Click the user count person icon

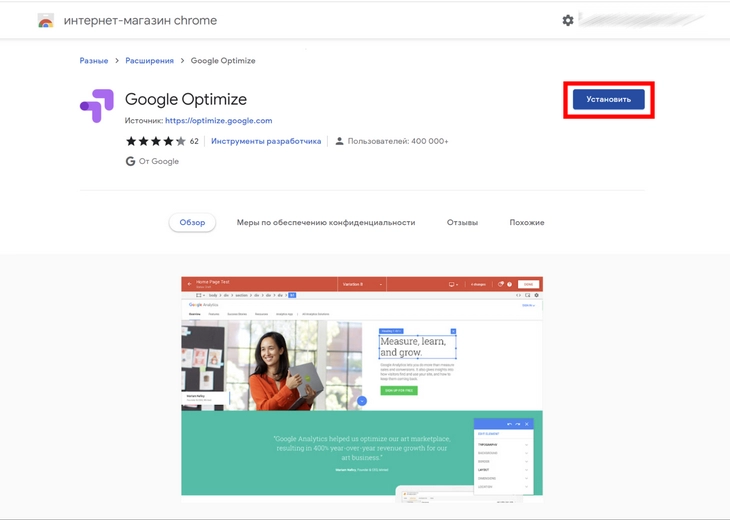pyautogui.click(x=340, y=141)
